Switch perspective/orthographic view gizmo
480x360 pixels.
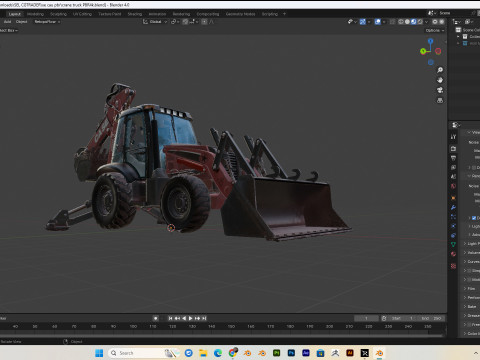point(440,100)
